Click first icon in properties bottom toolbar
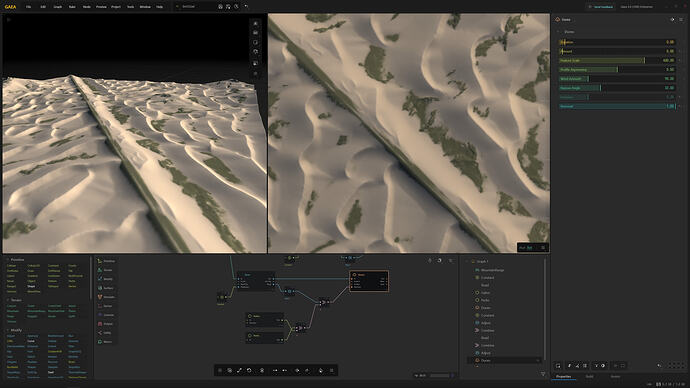Image resolution: width=690 pixels, height=388 pixels. pos(558,366)
